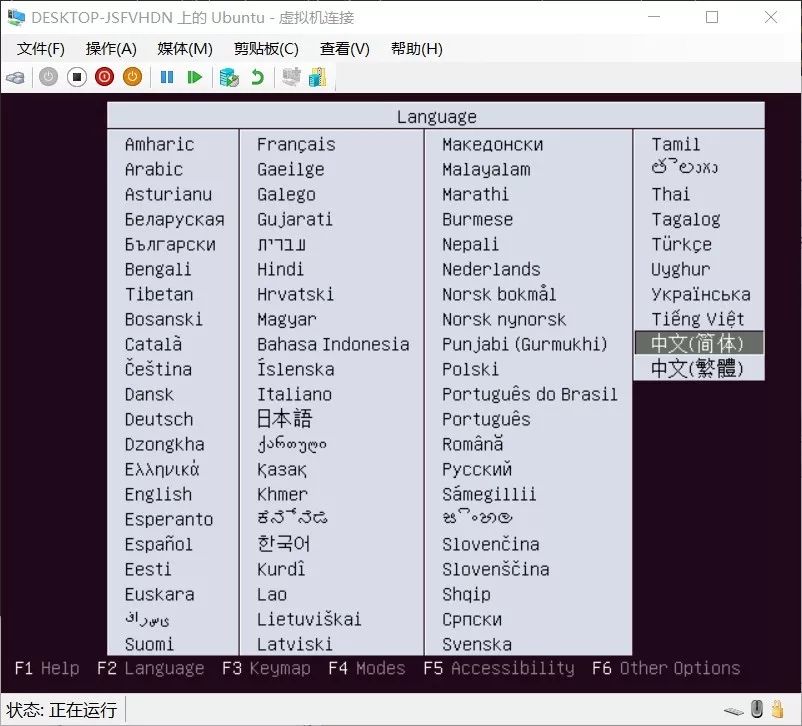
Task: Click F3 Keymap at the bottom
Action: pos(266,668)
